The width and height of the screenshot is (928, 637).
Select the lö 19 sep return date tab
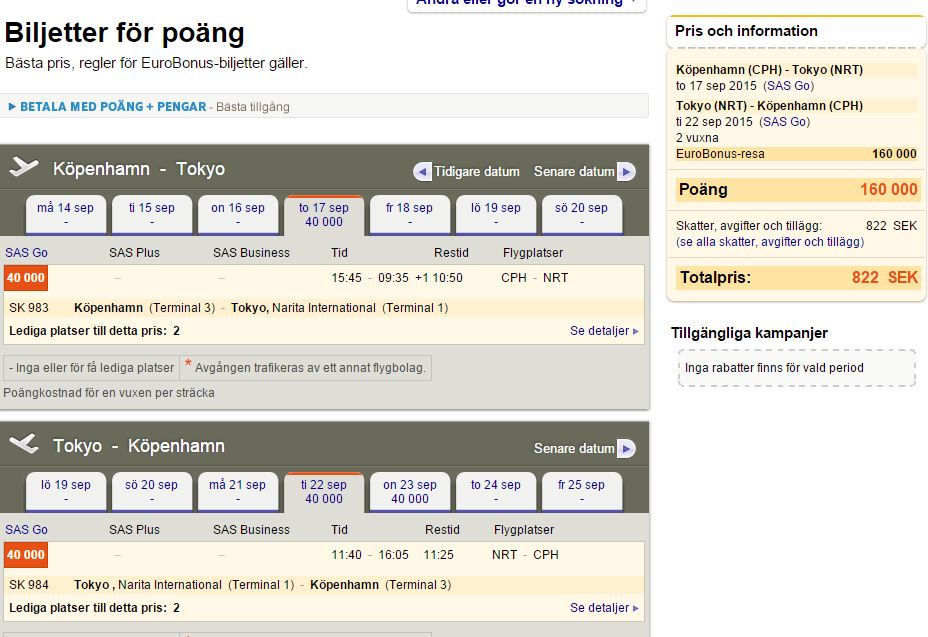click(66, 492)
